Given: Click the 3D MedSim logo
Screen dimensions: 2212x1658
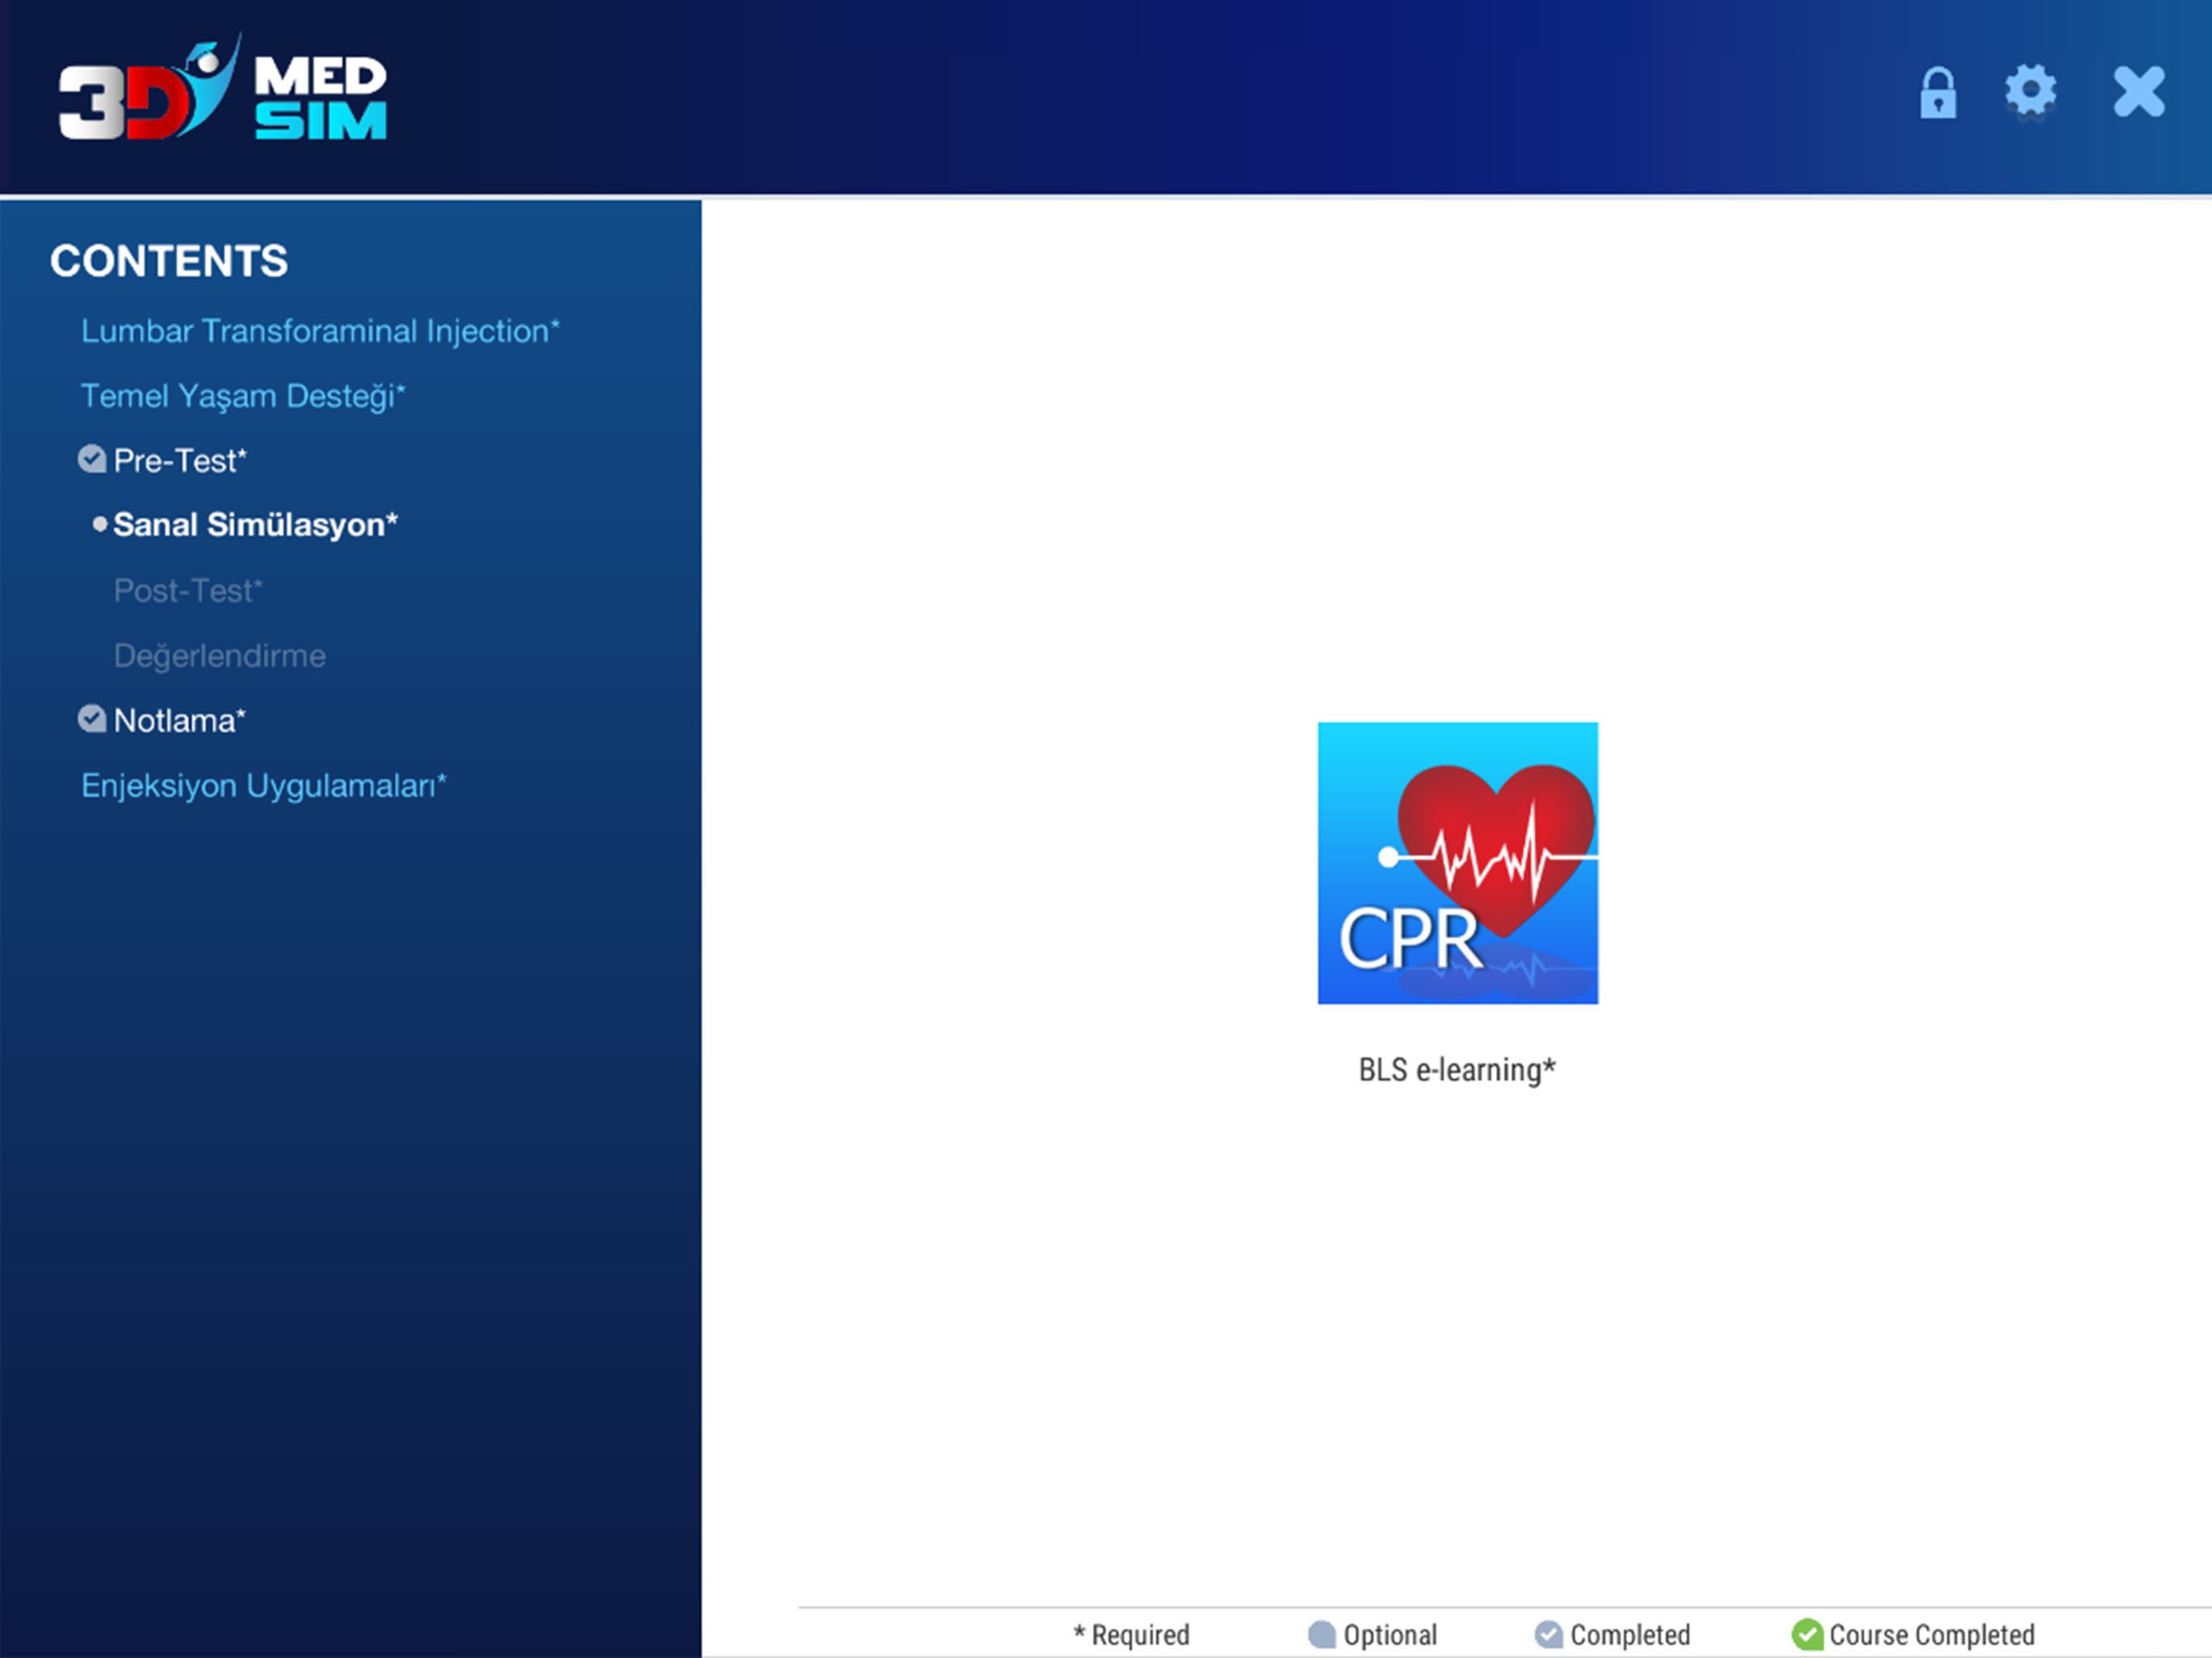Looking at the screenshot, I should 222,91.
